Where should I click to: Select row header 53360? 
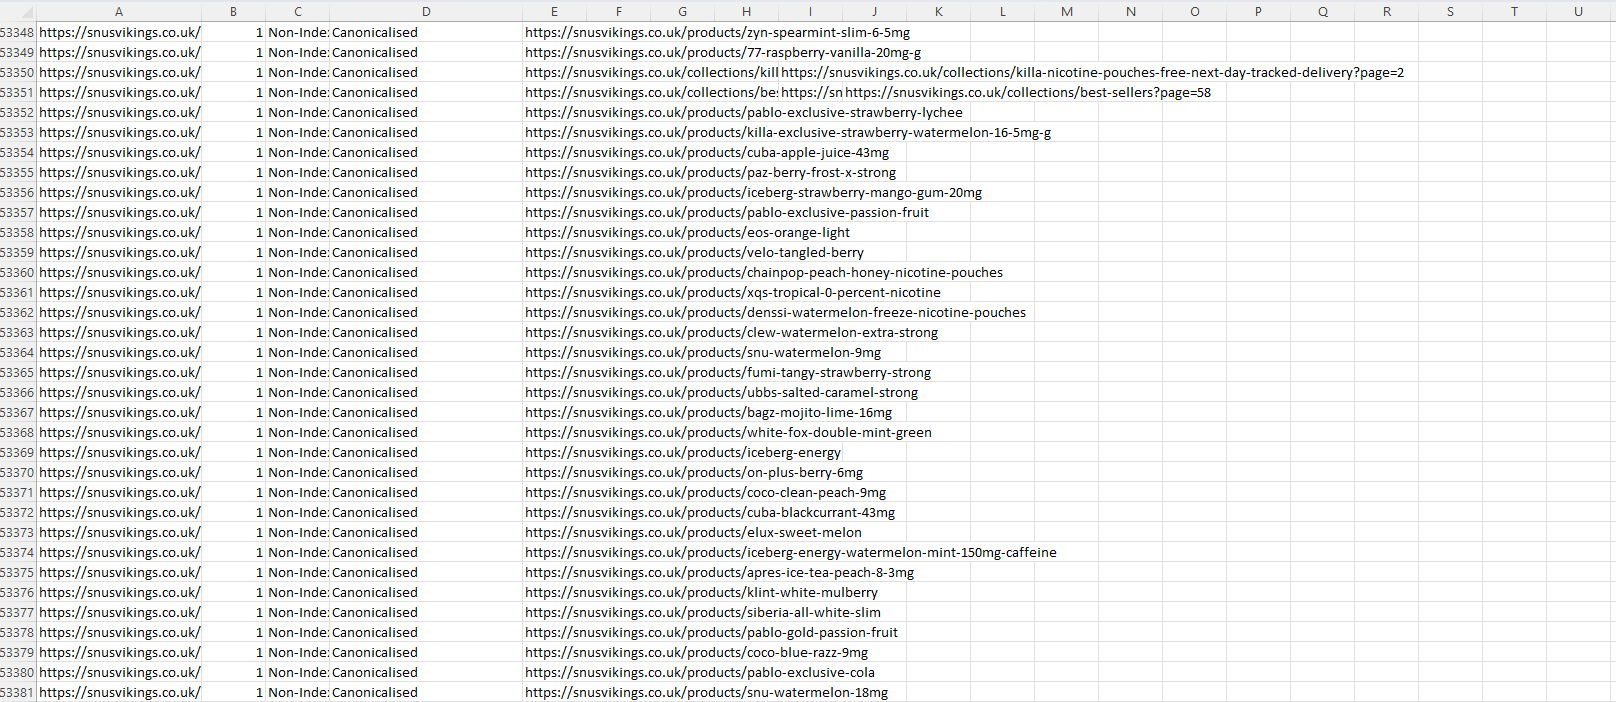[x=17, y=272]
